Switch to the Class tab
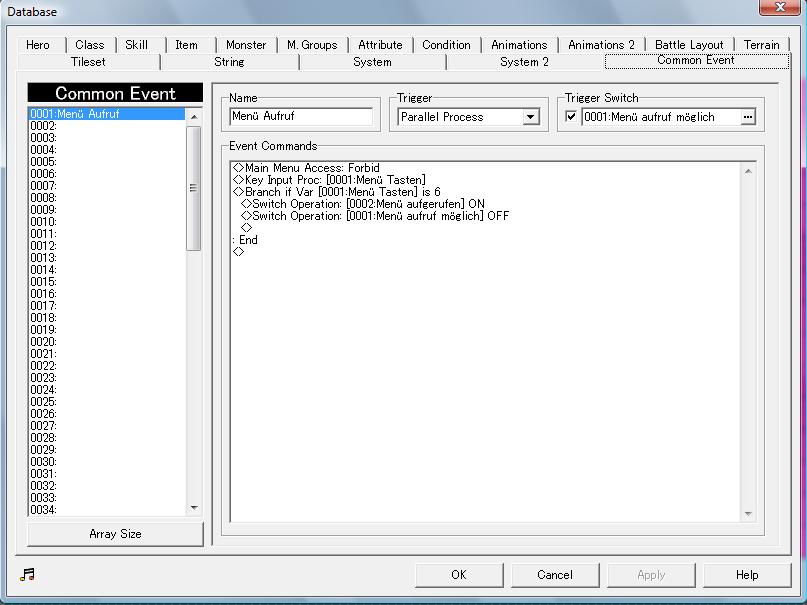 pyautogui.click(x=90, y=45)
